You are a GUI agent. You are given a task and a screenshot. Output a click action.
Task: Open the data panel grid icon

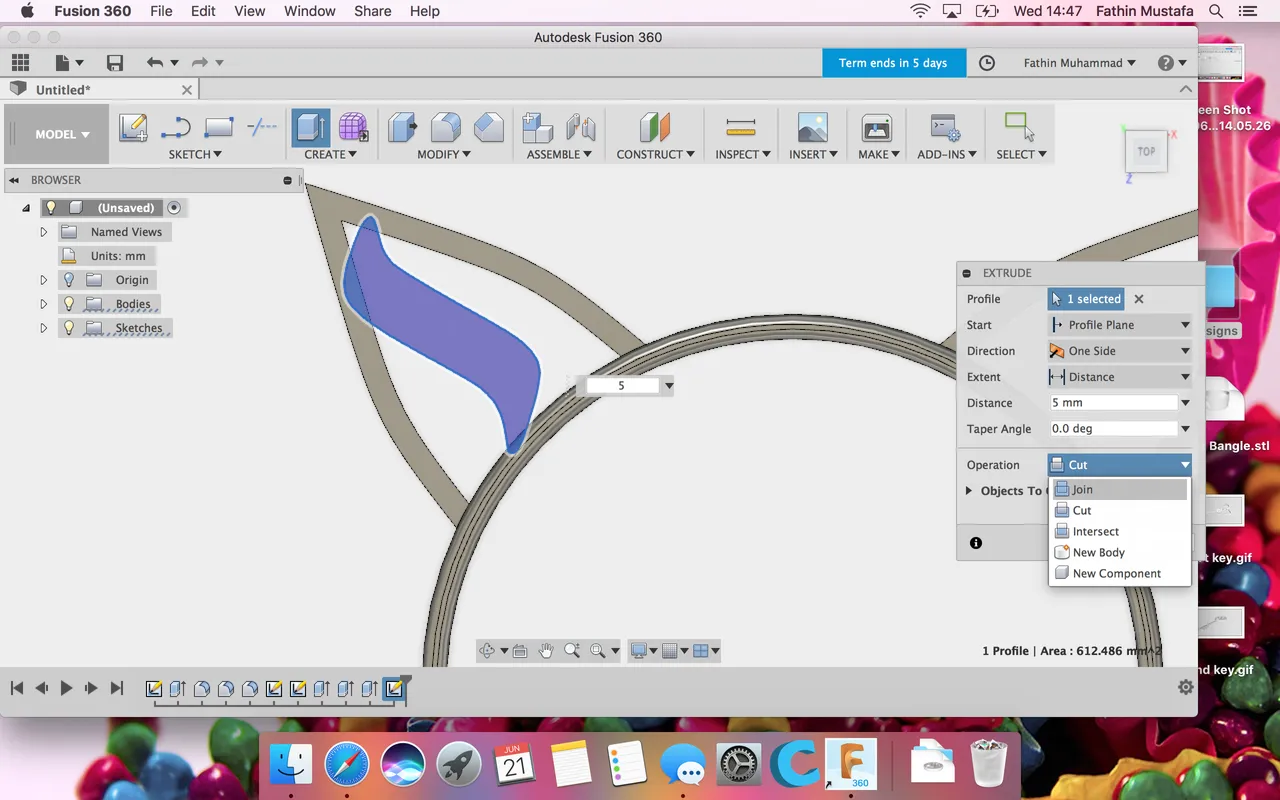click(x=20, y=63)
